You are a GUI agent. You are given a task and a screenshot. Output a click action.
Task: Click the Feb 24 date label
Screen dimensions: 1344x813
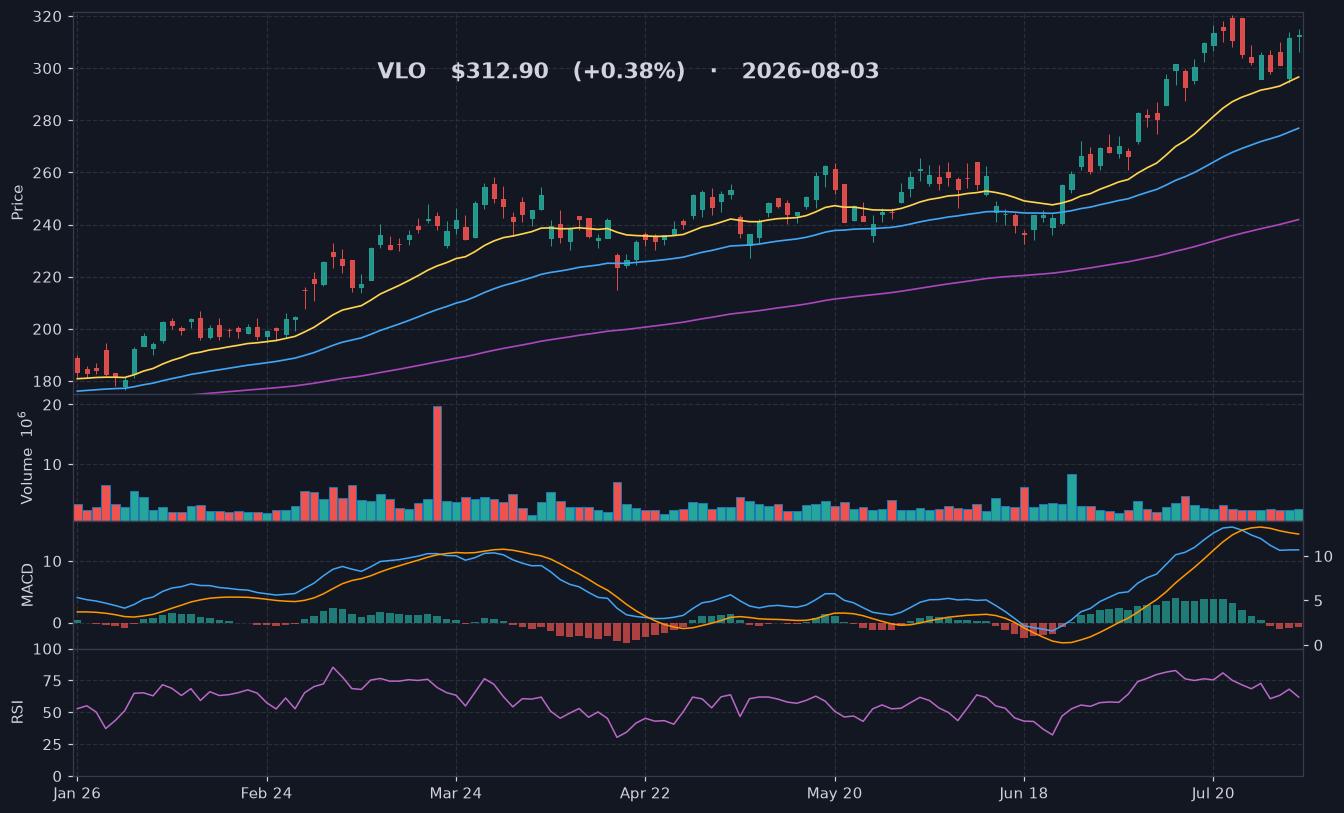point(267,792)
